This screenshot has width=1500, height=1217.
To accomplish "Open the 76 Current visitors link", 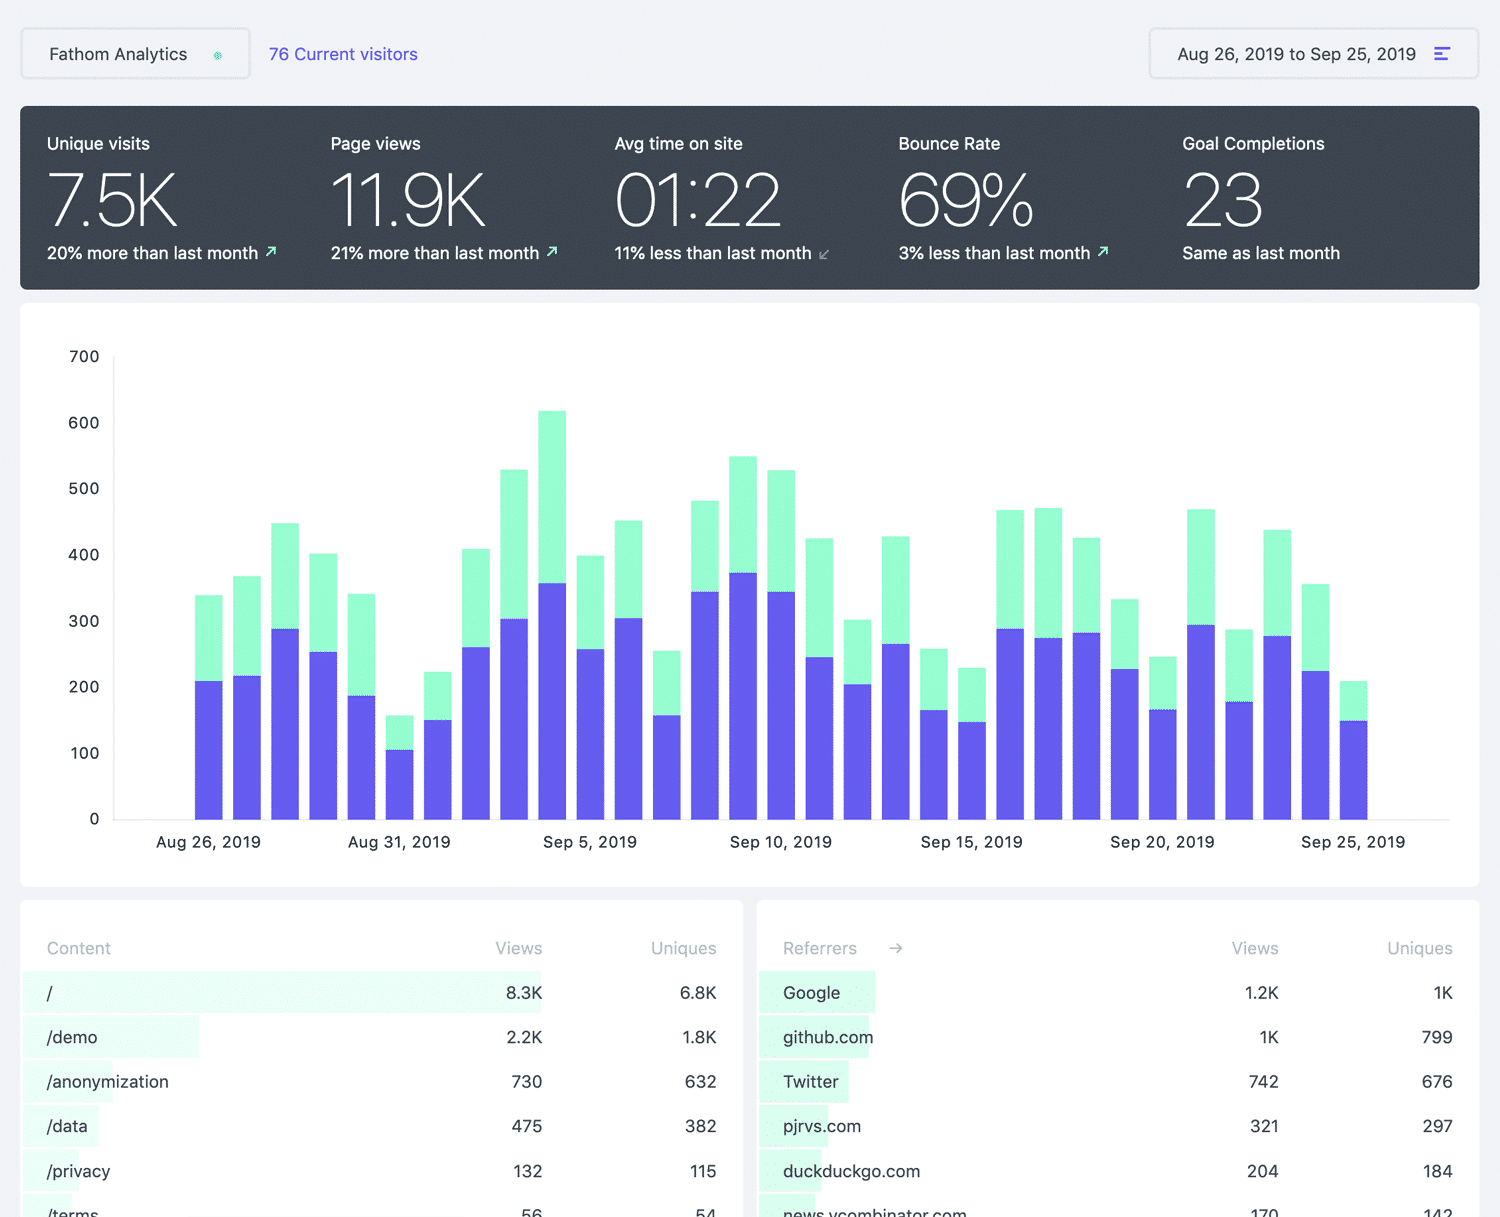I will point(343,54).
